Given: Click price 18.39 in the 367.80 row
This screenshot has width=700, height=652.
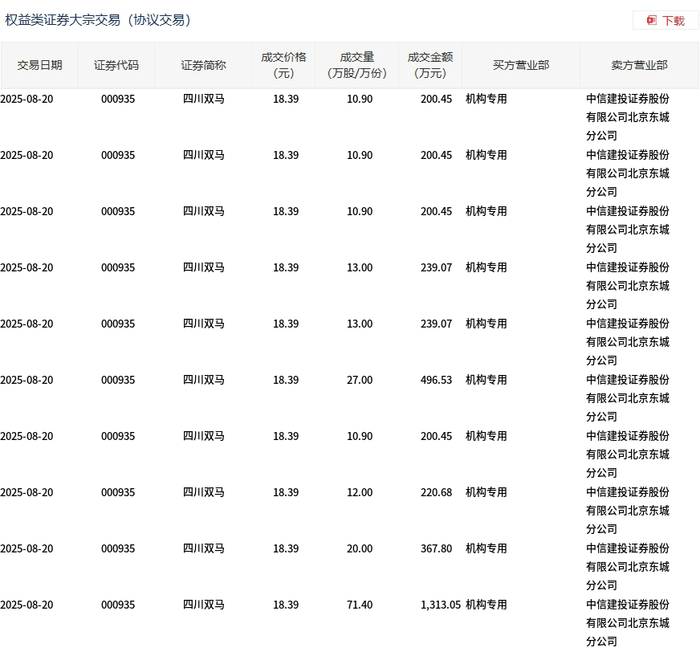Looking at the screenshot, I should point(286,549).
